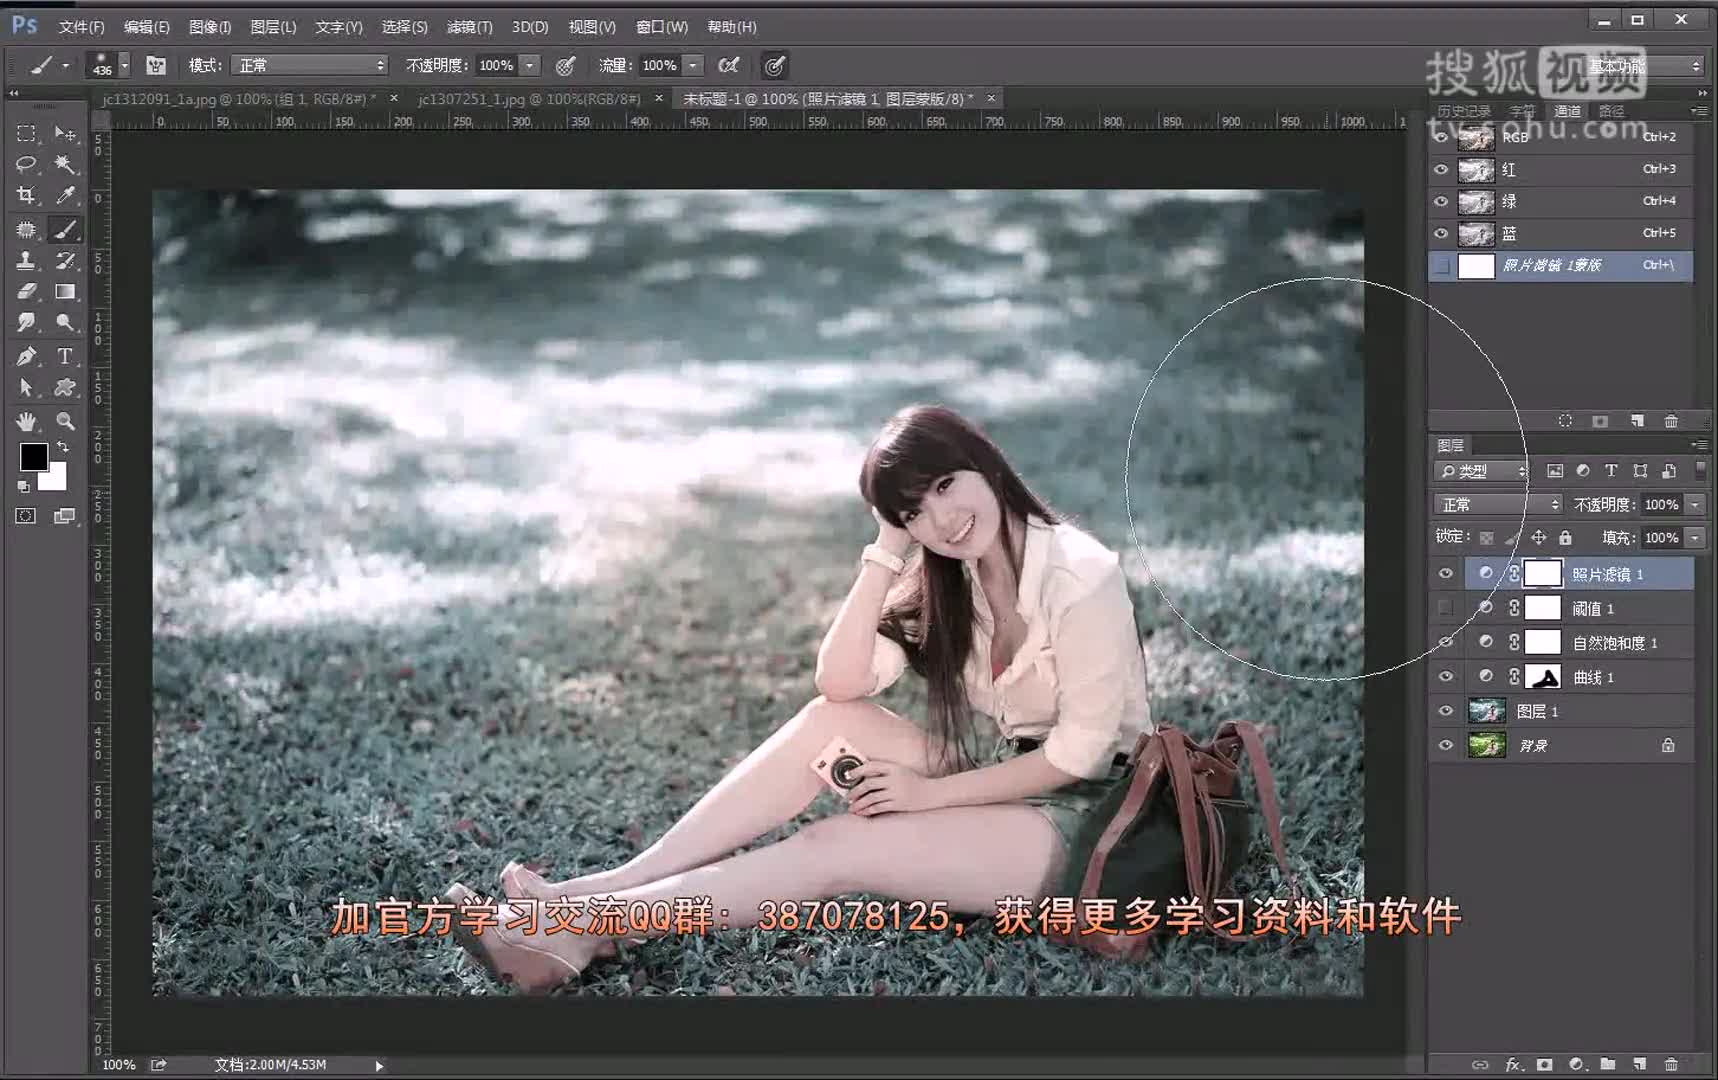Screen dimensions: 1718x1080
Task: Click the black foreground color swatch
Action: click(33, 457)
